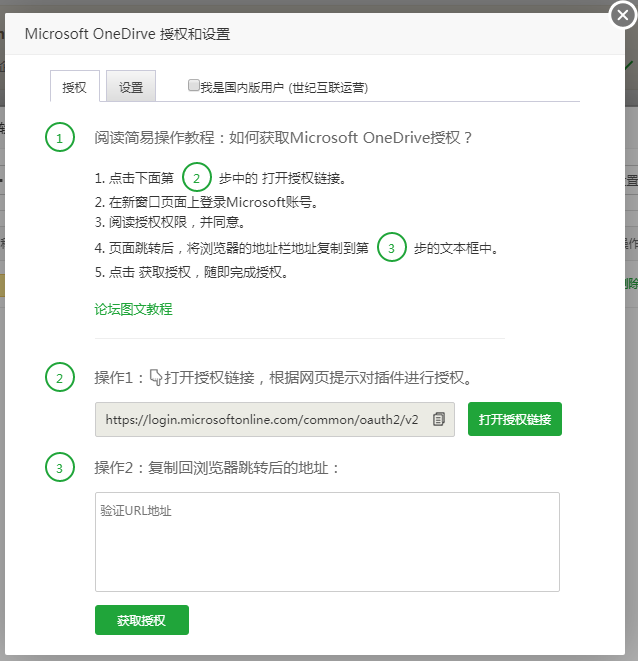The image size is (638, 661).
Task: Switch to the 授权 tab
Action: [x=75, y=87]
